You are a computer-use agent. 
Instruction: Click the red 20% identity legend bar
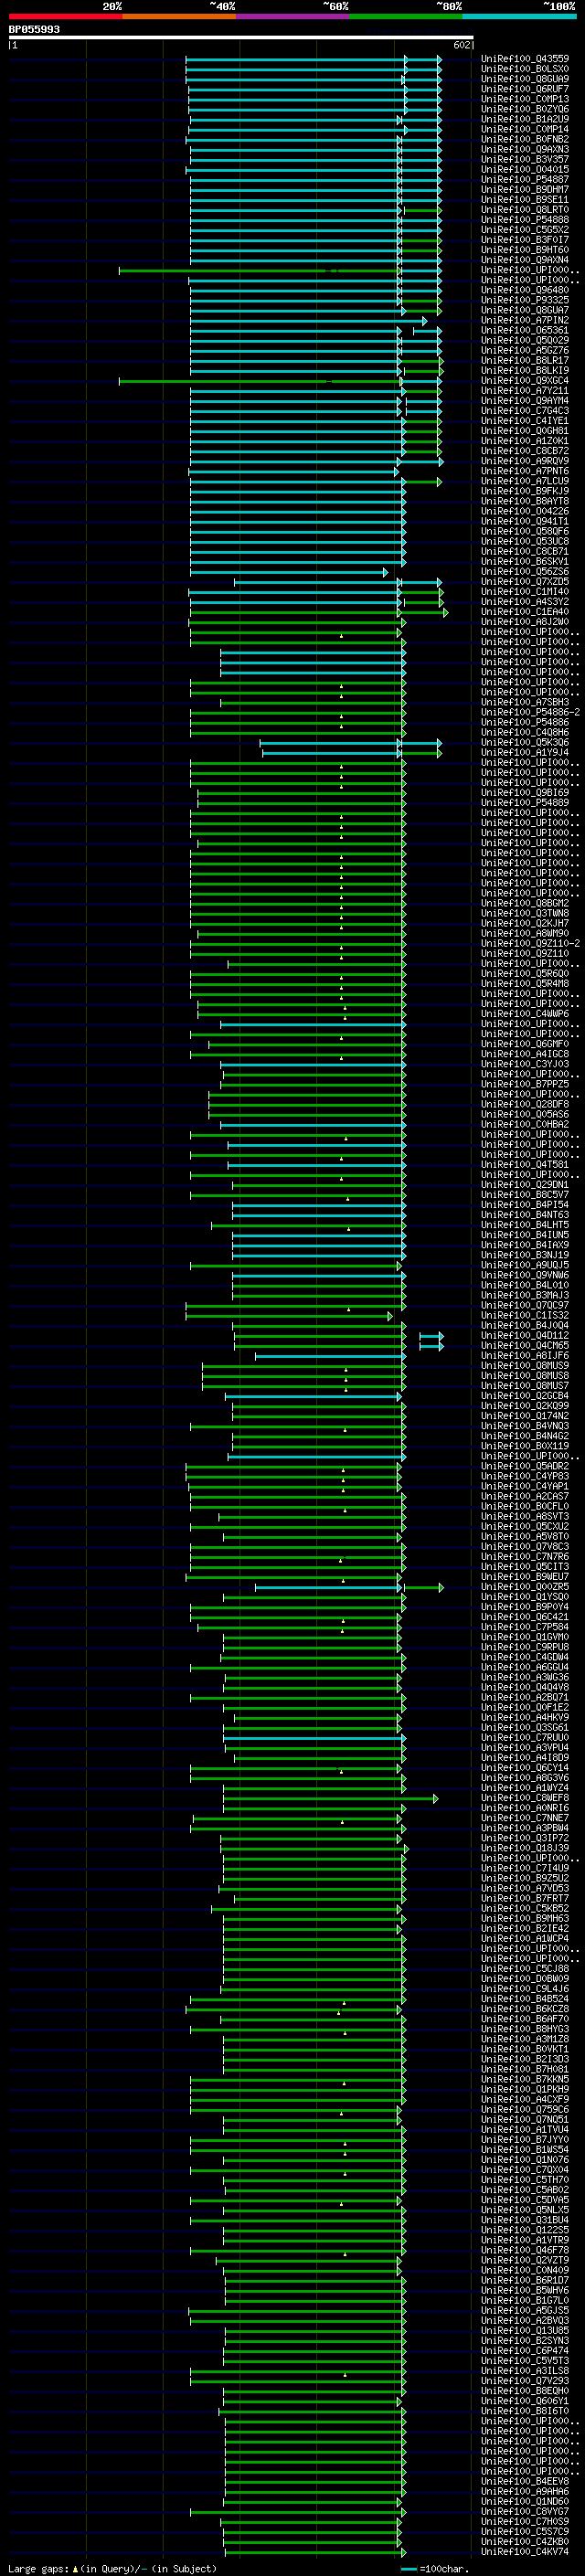coord(65,16)
